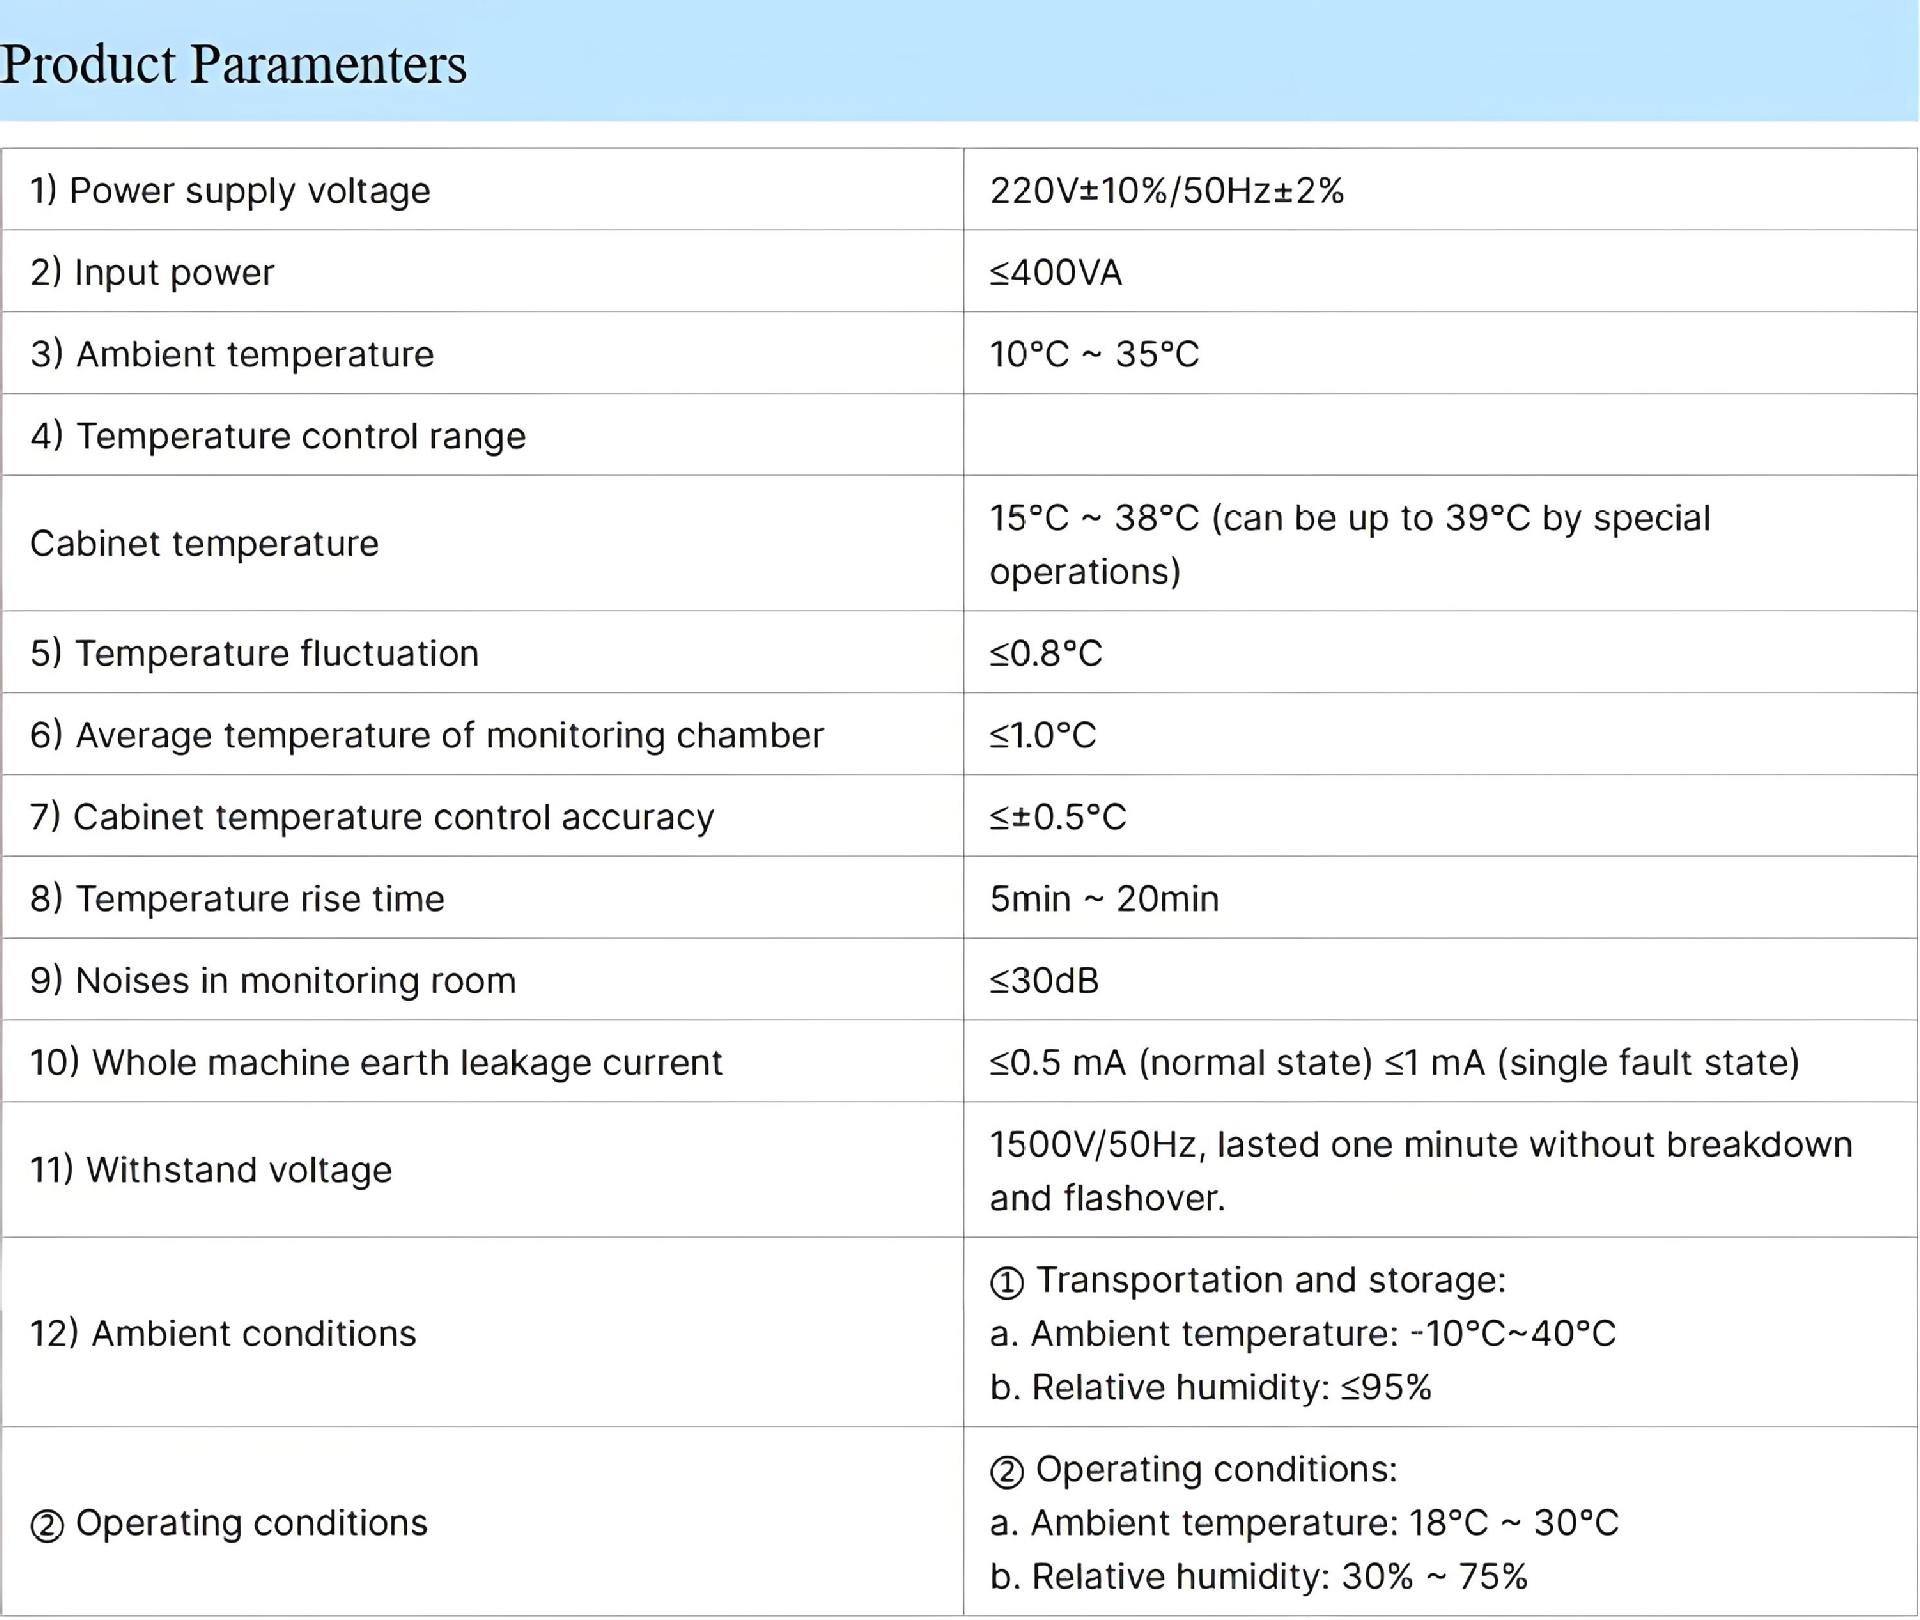
Task: Click "Average temperature of monitoring chamber" label
Action: pyautogui.click(x=427, y=735)
